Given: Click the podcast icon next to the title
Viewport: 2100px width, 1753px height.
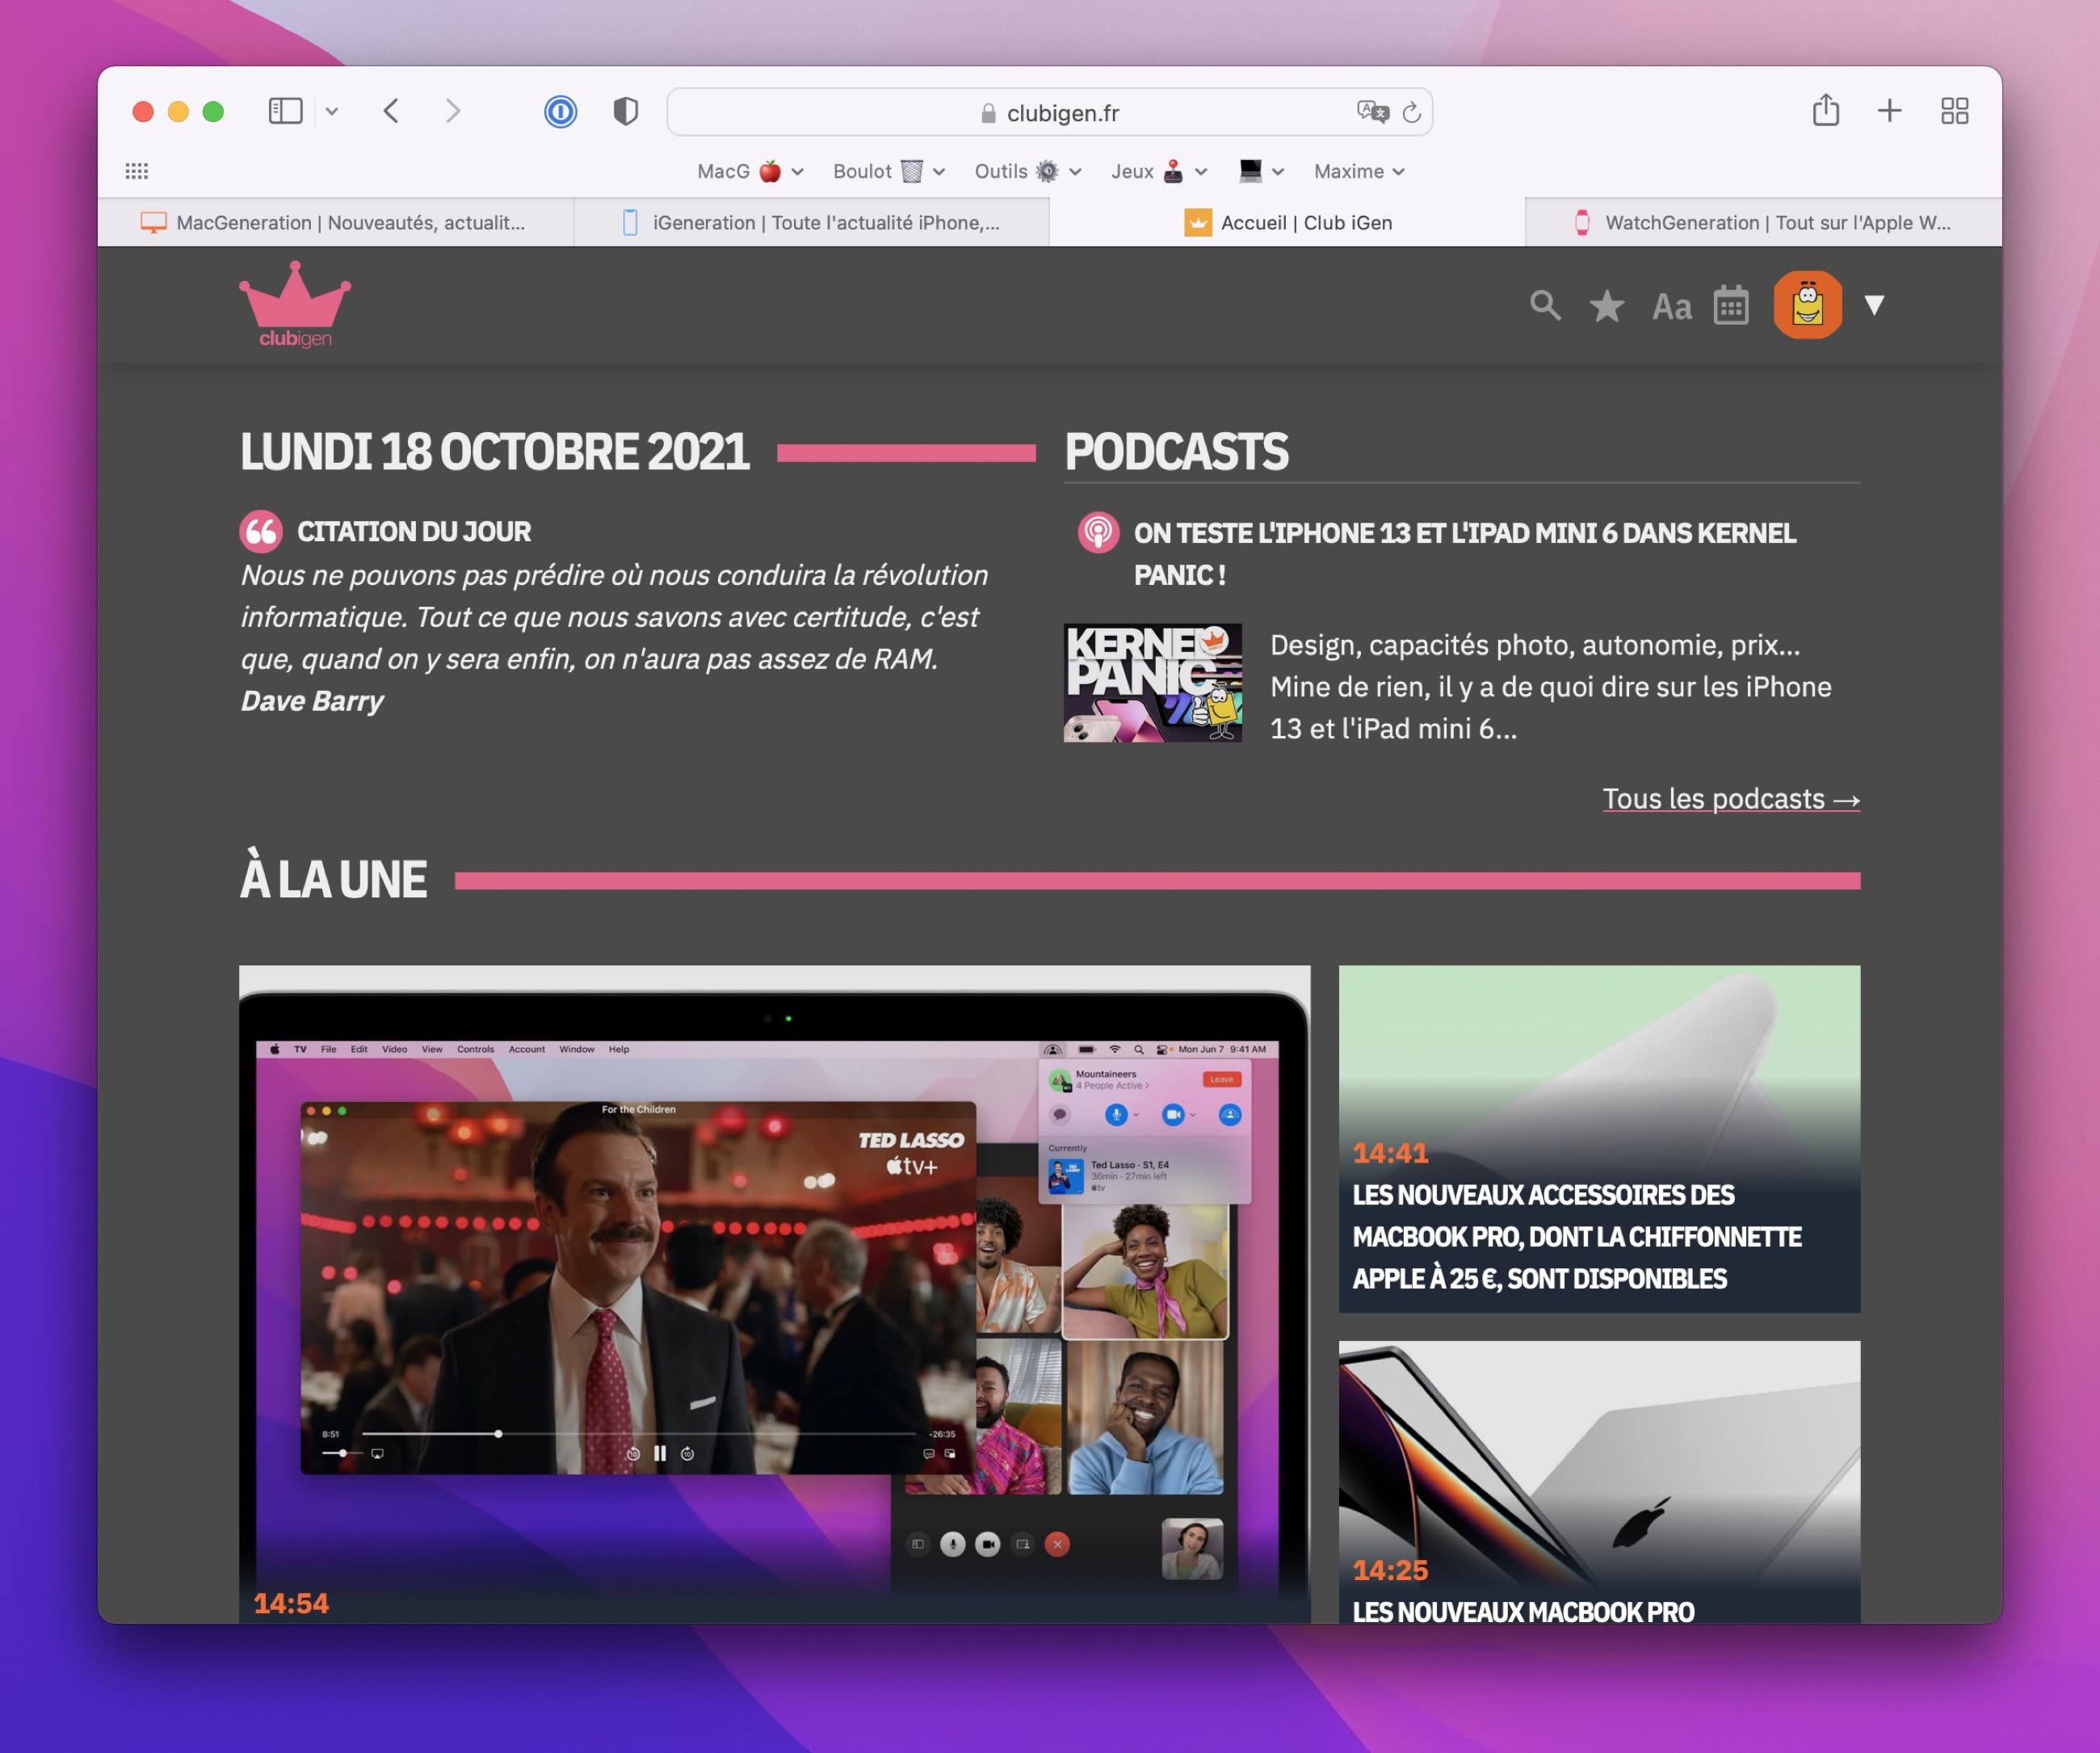Looking at the screenshot, I should coord(1098,532).
